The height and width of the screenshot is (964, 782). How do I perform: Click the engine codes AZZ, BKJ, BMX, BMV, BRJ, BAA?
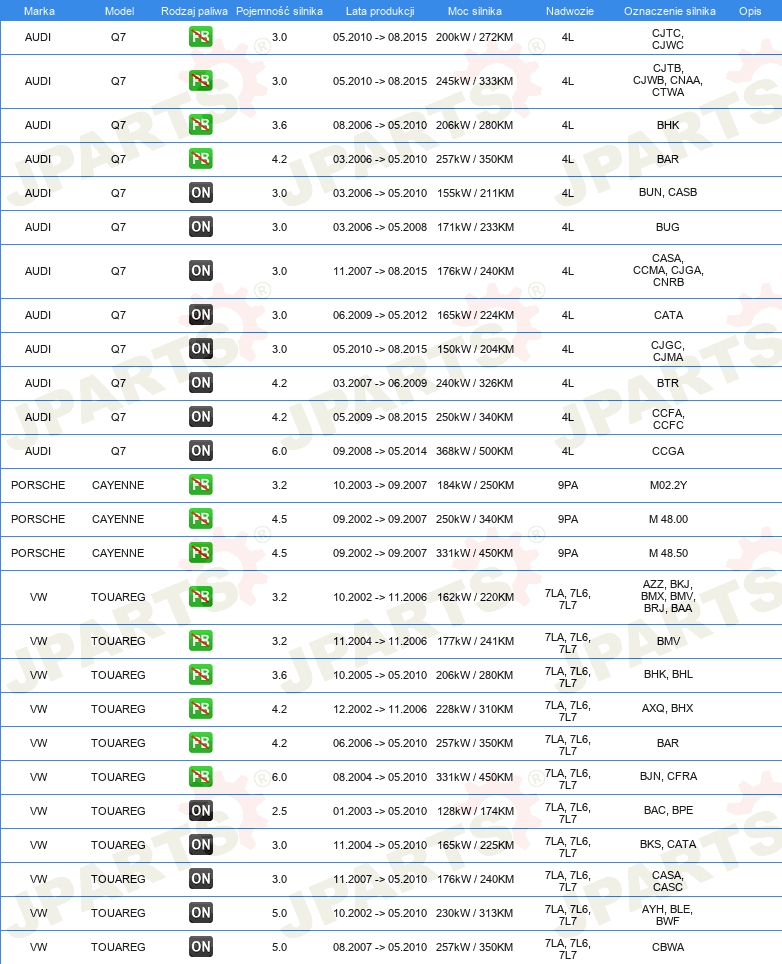tap(668, 596)
